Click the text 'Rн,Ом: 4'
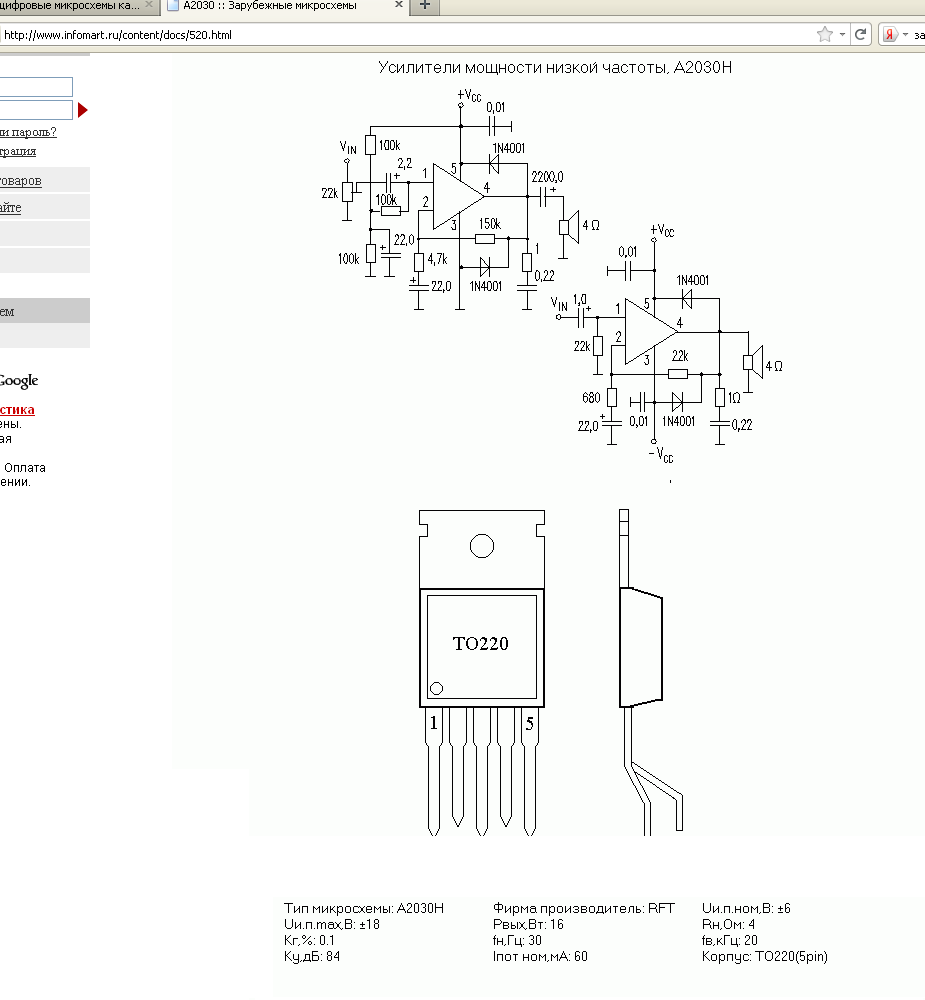The width and height of the screenshot is (925, 1000). (729, 924)
